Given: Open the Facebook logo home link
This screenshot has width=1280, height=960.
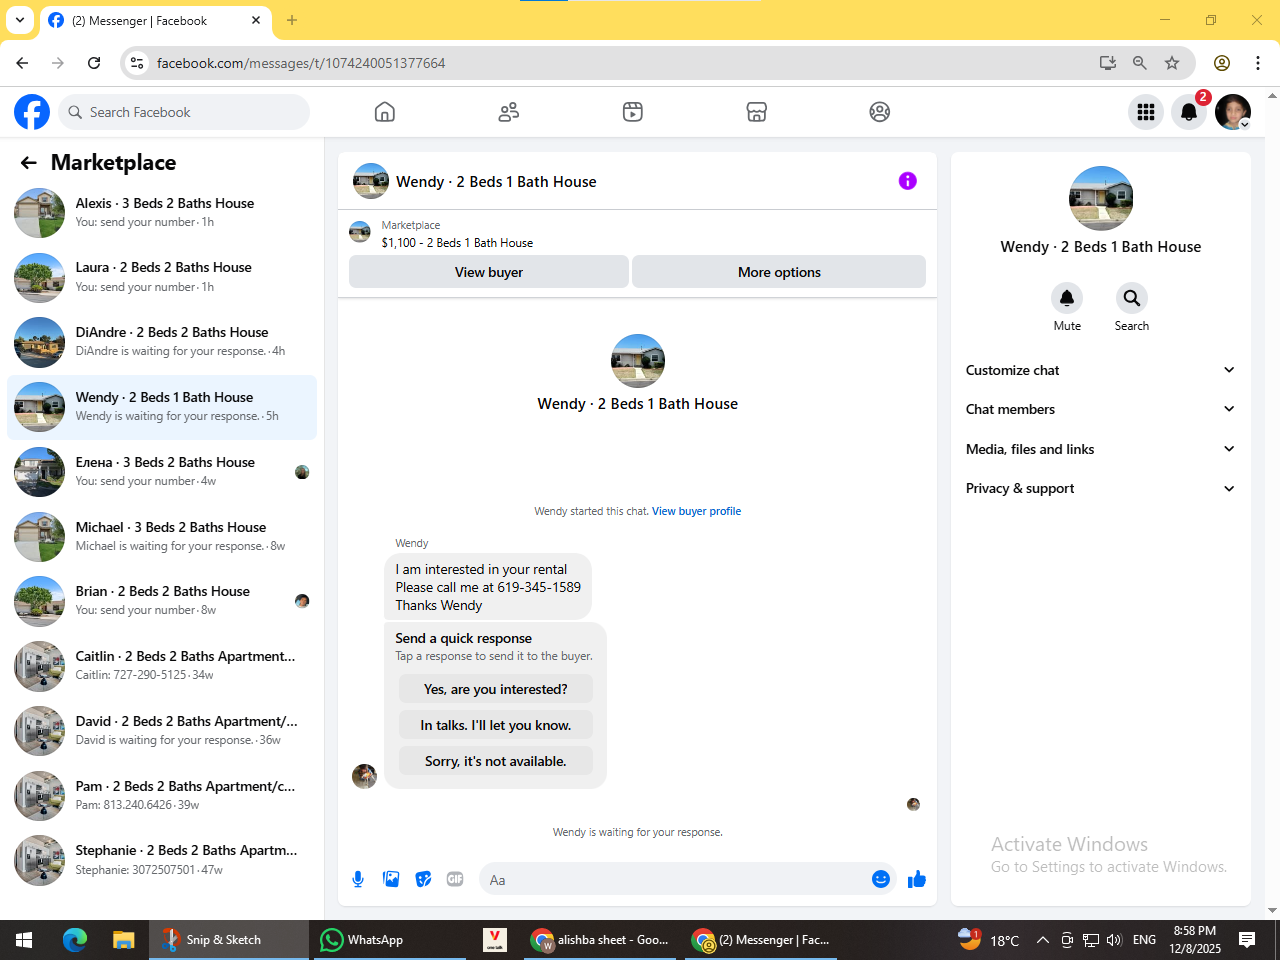Looking at the screenshot, I should click(32, 112).
